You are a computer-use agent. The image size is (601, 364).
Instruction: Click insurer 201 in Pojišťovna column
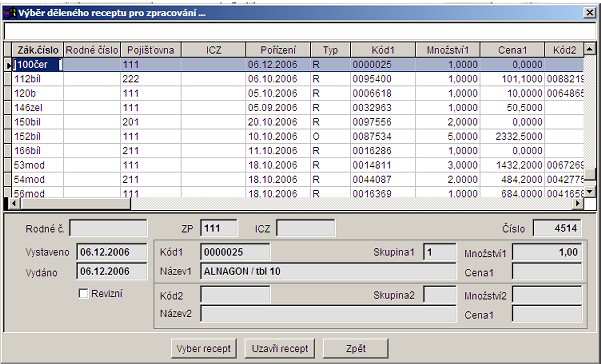(x=131, y=122)
